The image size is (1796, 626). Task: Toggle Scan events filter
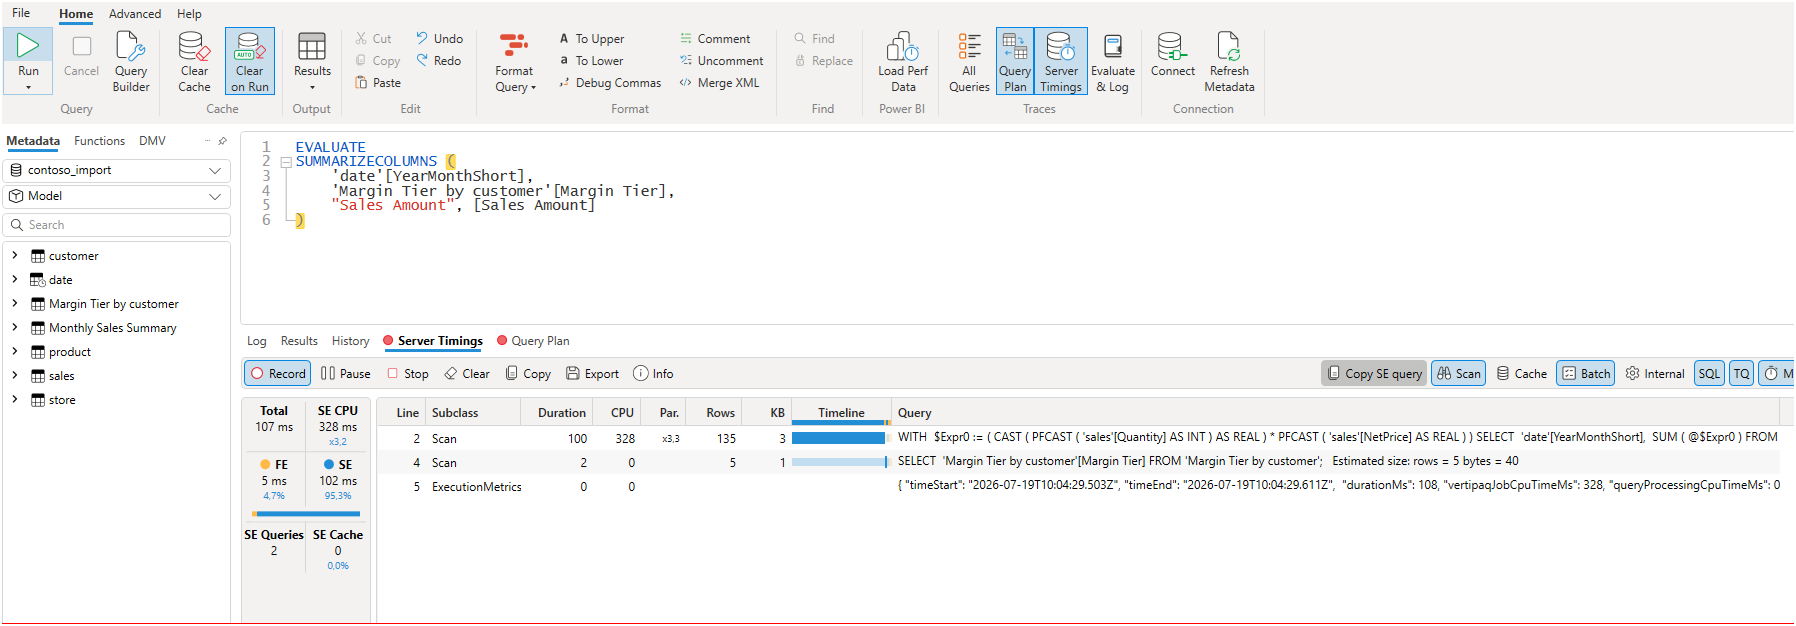(x=1459, y=373)
